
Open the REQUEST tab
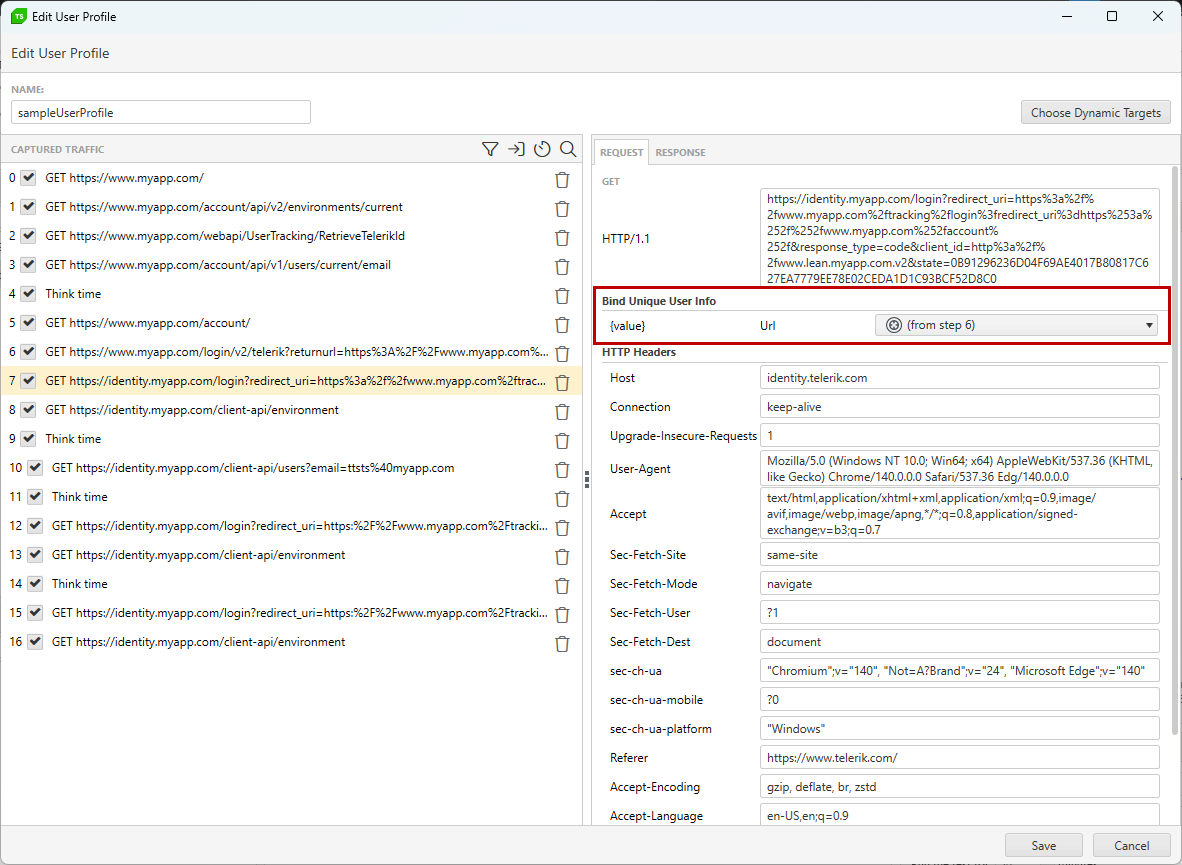coord(621,152)
